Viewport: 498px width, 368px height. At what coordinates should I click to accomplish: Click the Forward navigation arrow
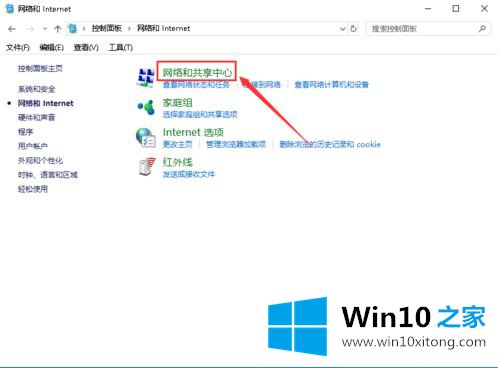[x=30, y=29]
